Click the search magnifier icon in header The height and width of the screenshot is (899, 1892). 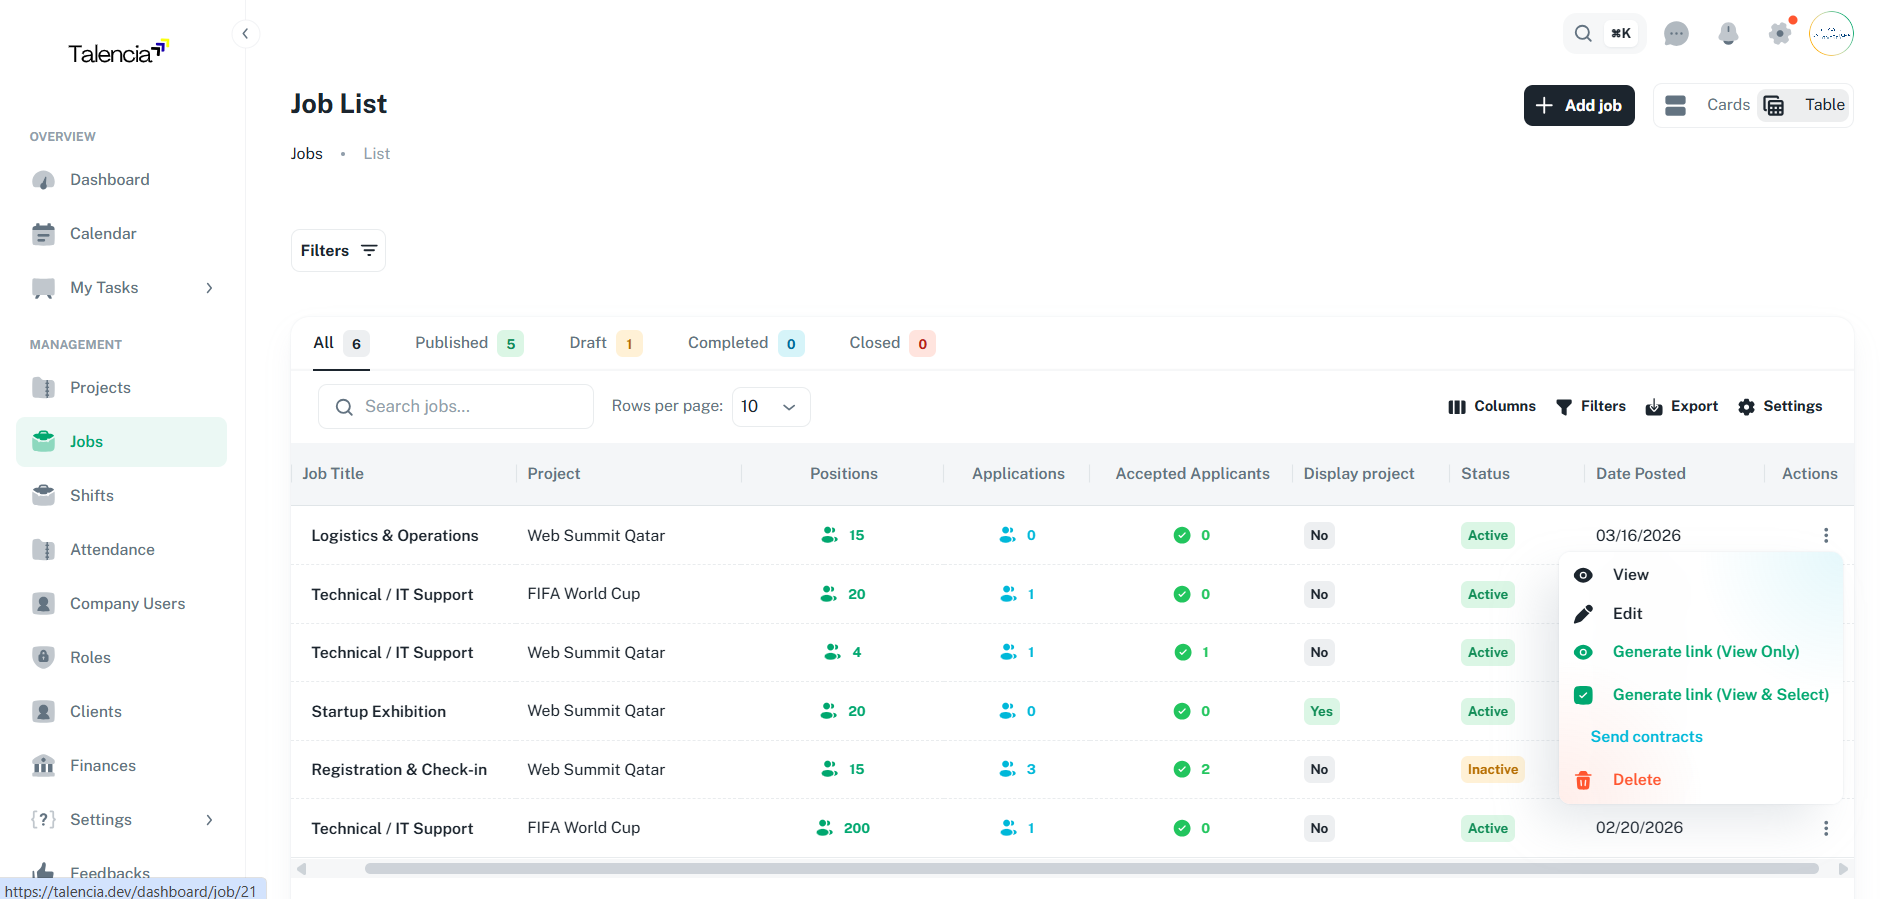pyautogui.click(x=1583, y=34)
